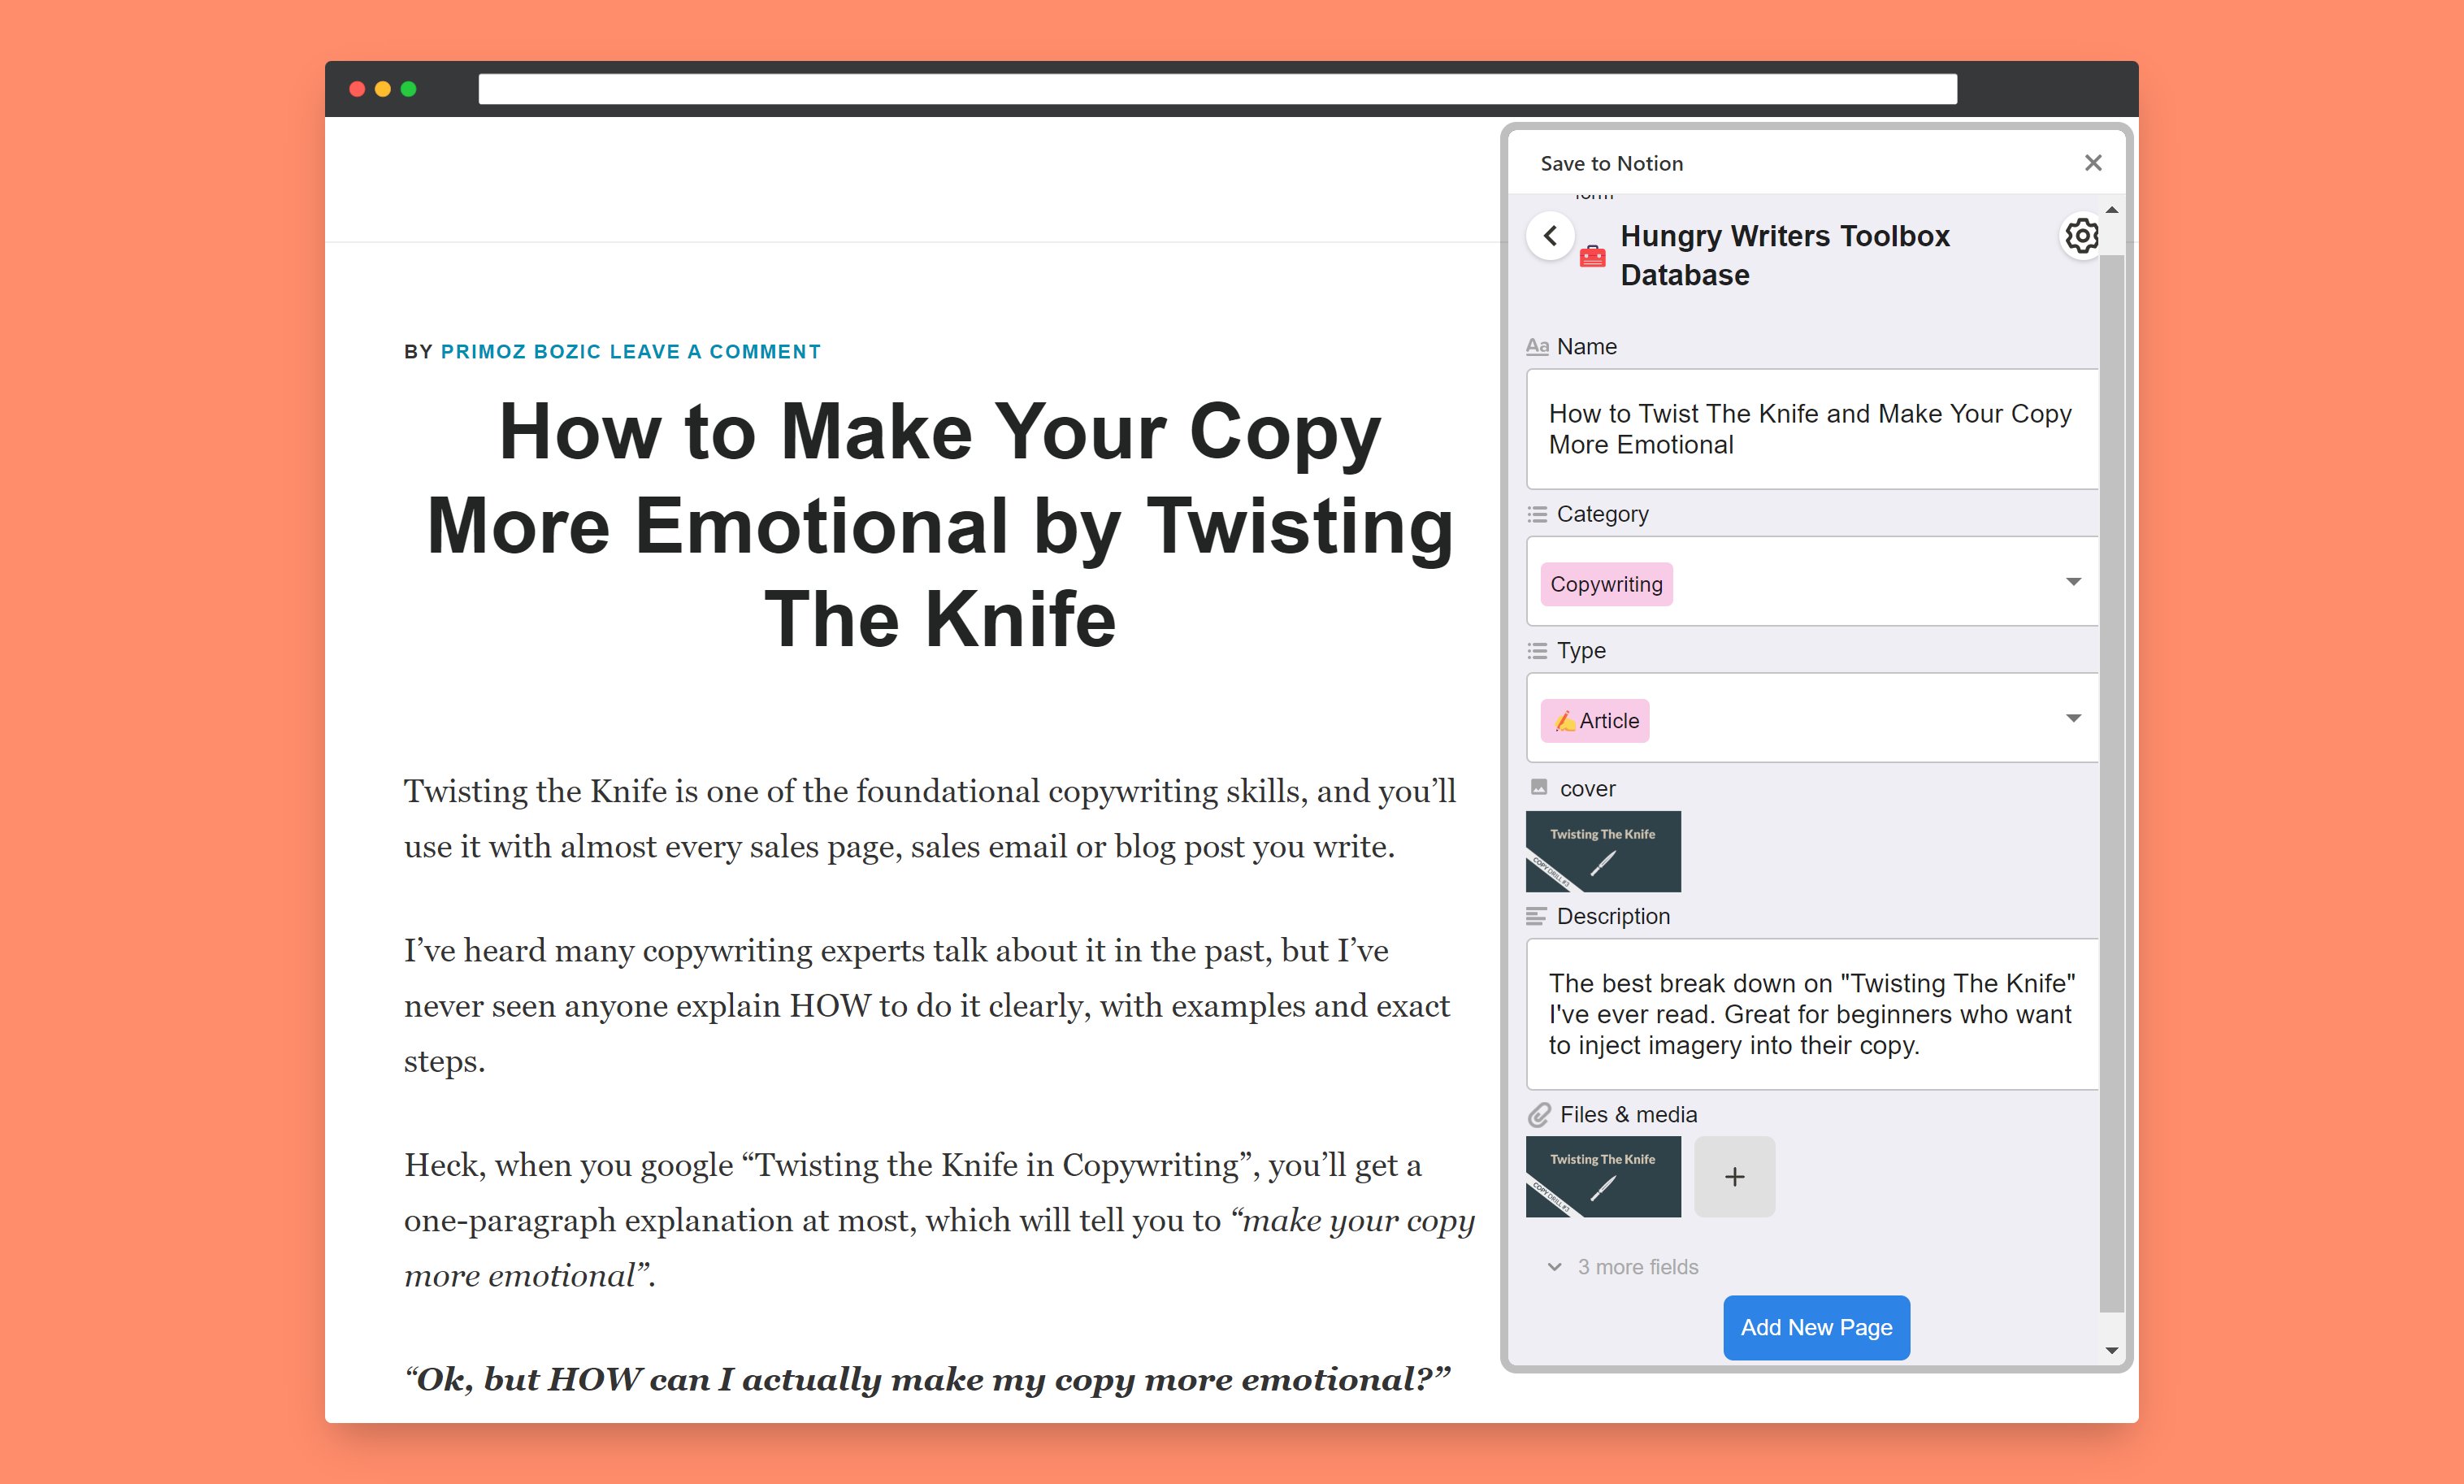The height and width of the screenshot is (1484, 2464).
Task: Click the Category field label
Action: click(x=1602, y=514)
